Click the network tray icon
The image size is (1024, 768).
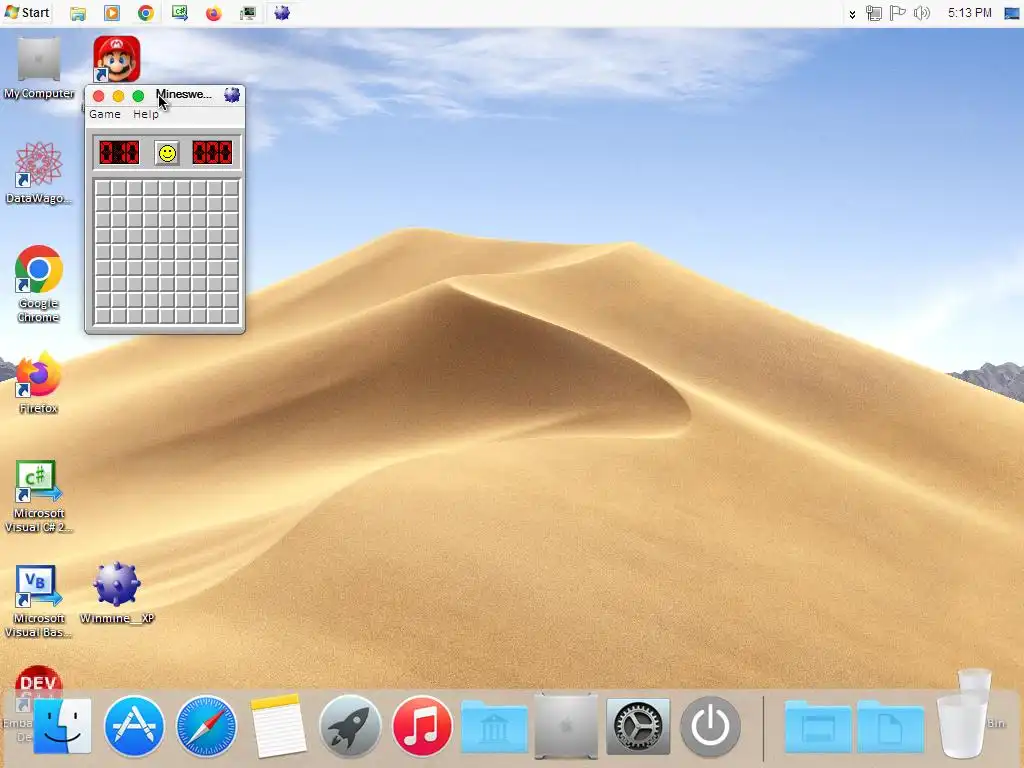874,13
